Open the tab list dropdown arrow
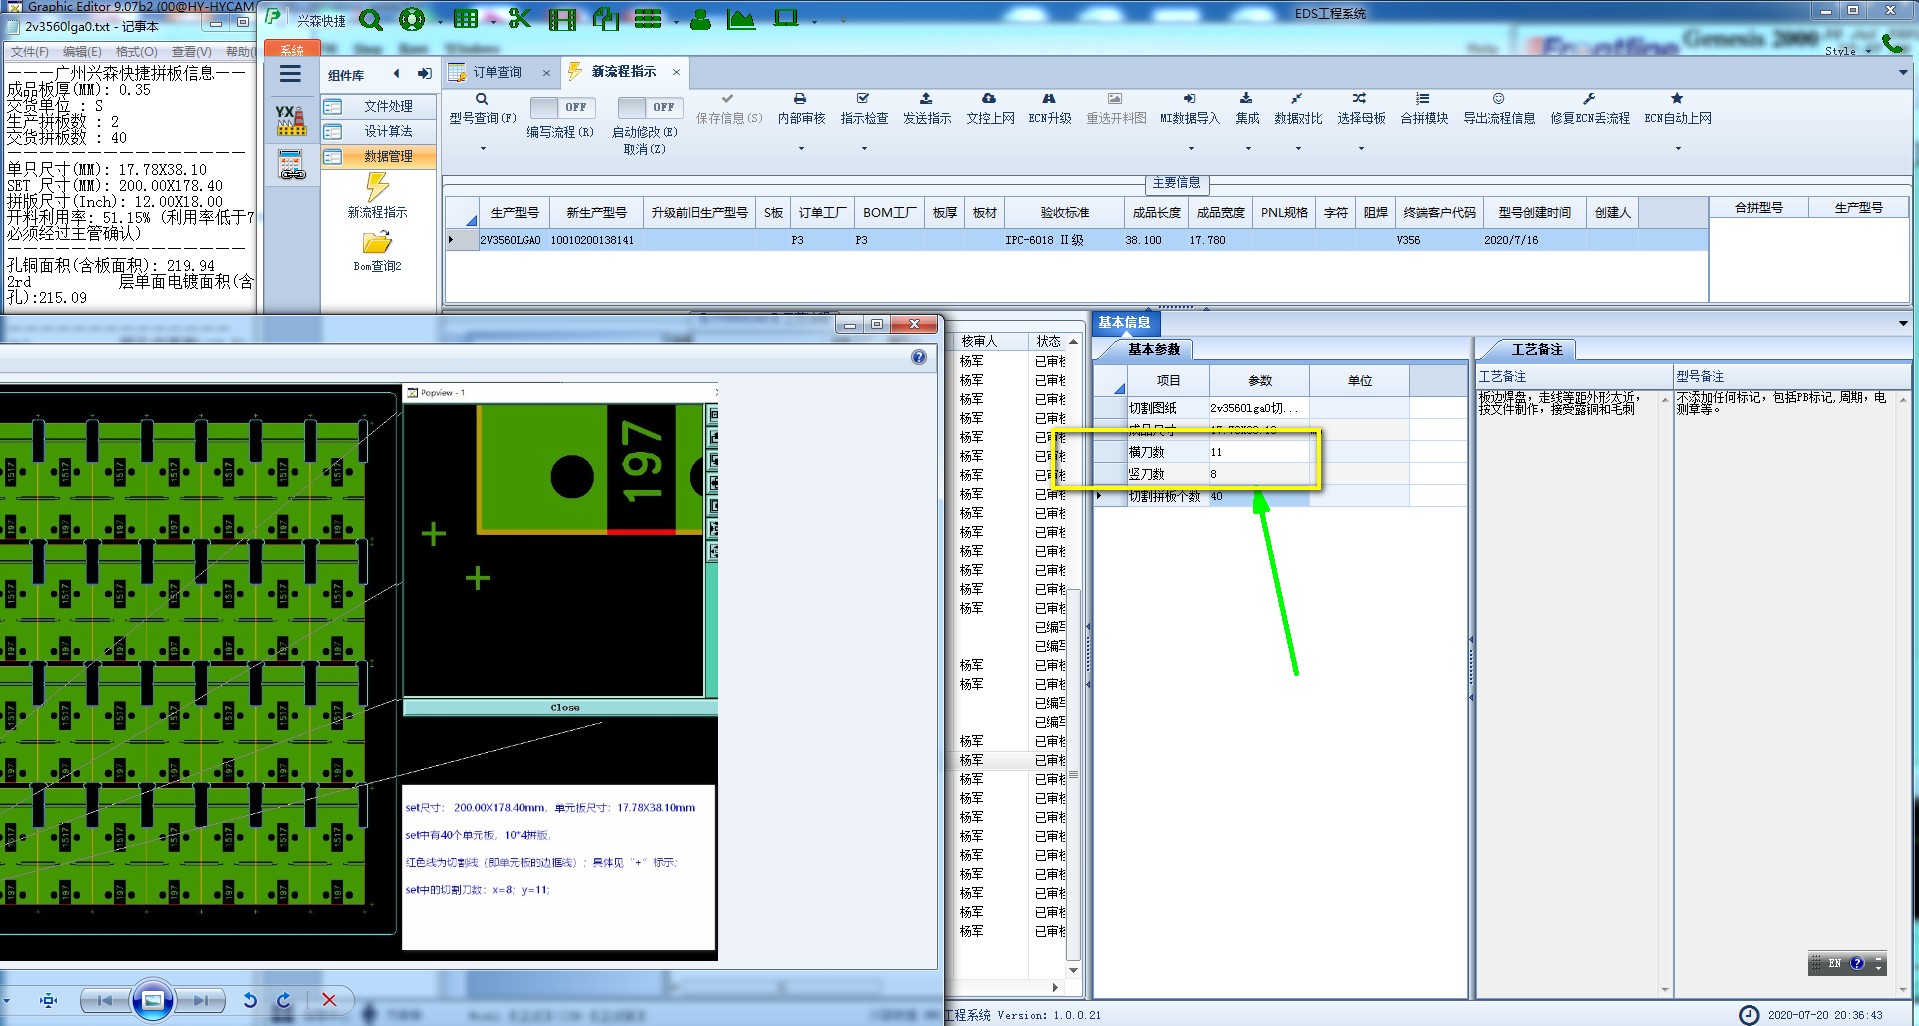1919x1026 pixels. click(1902, 72)
